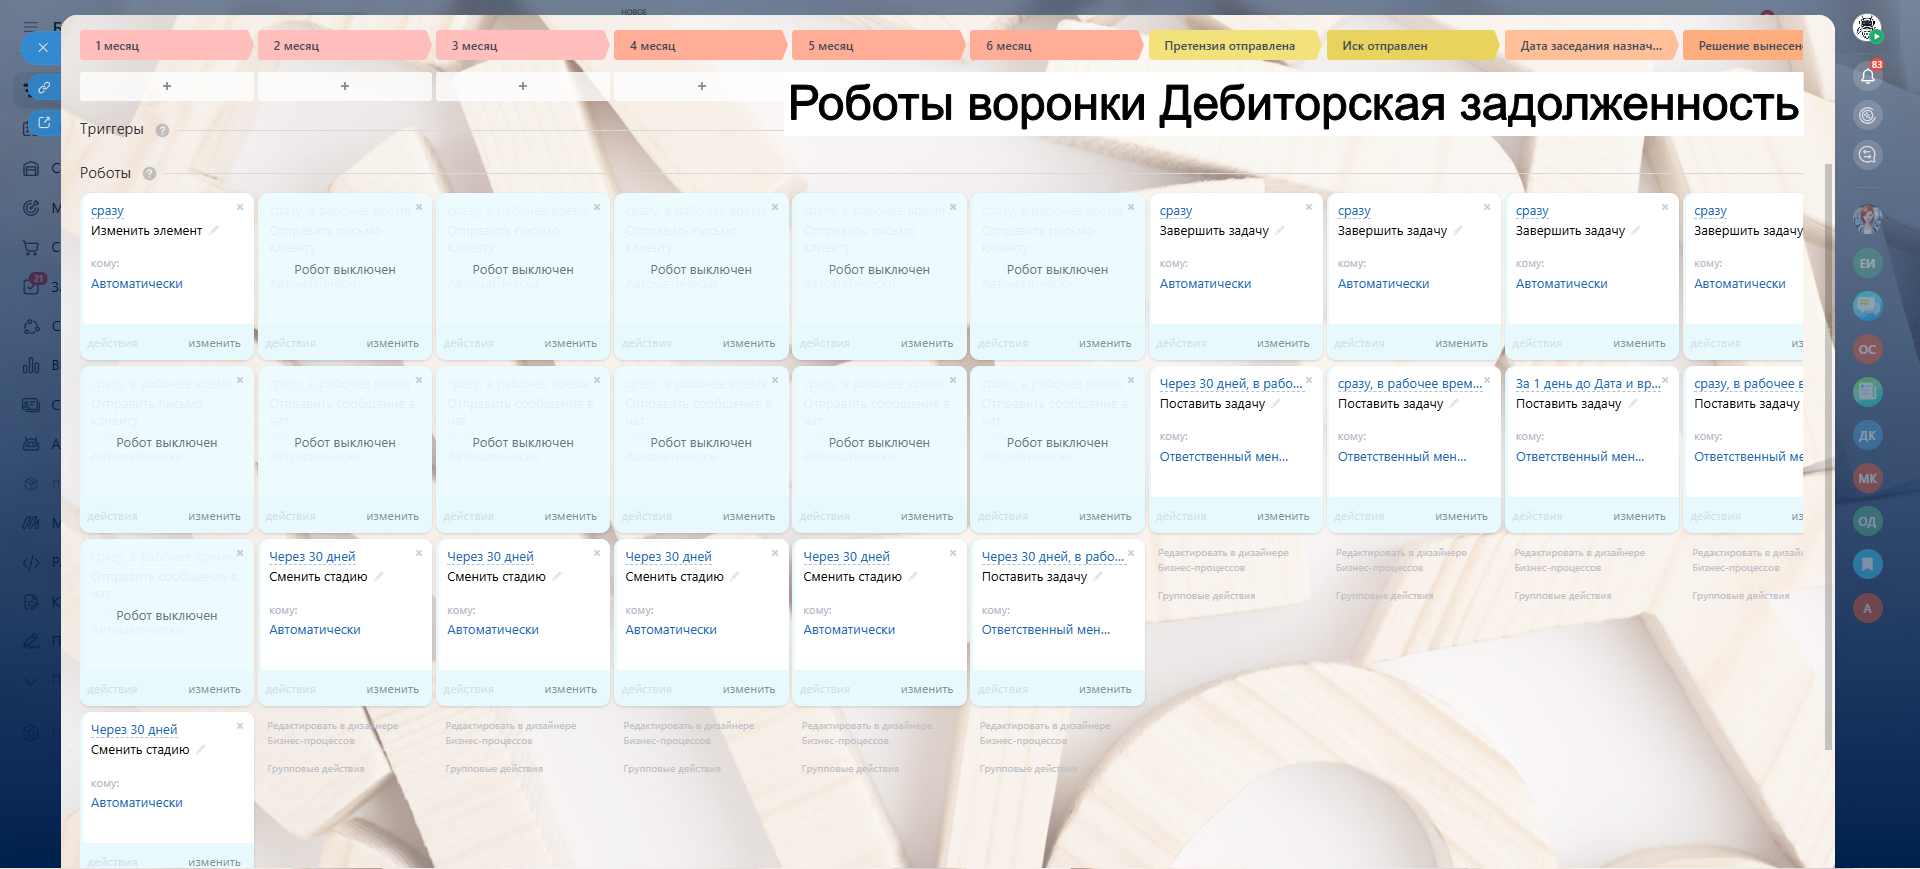
Task: Click pencil icon next to Изменить элемент
Action: (214, 230)
